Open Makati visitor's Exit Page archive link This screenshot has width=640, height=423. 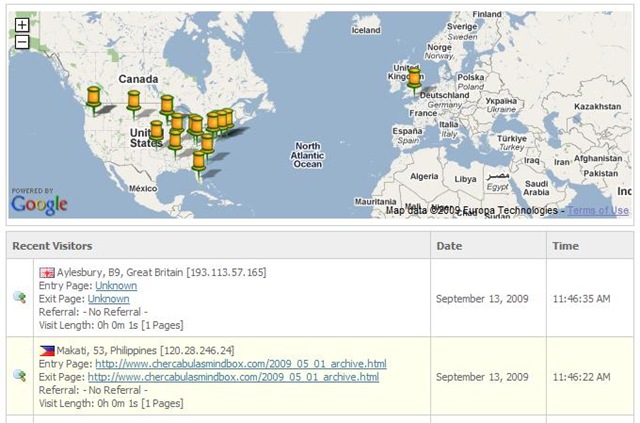coord(233,376)
